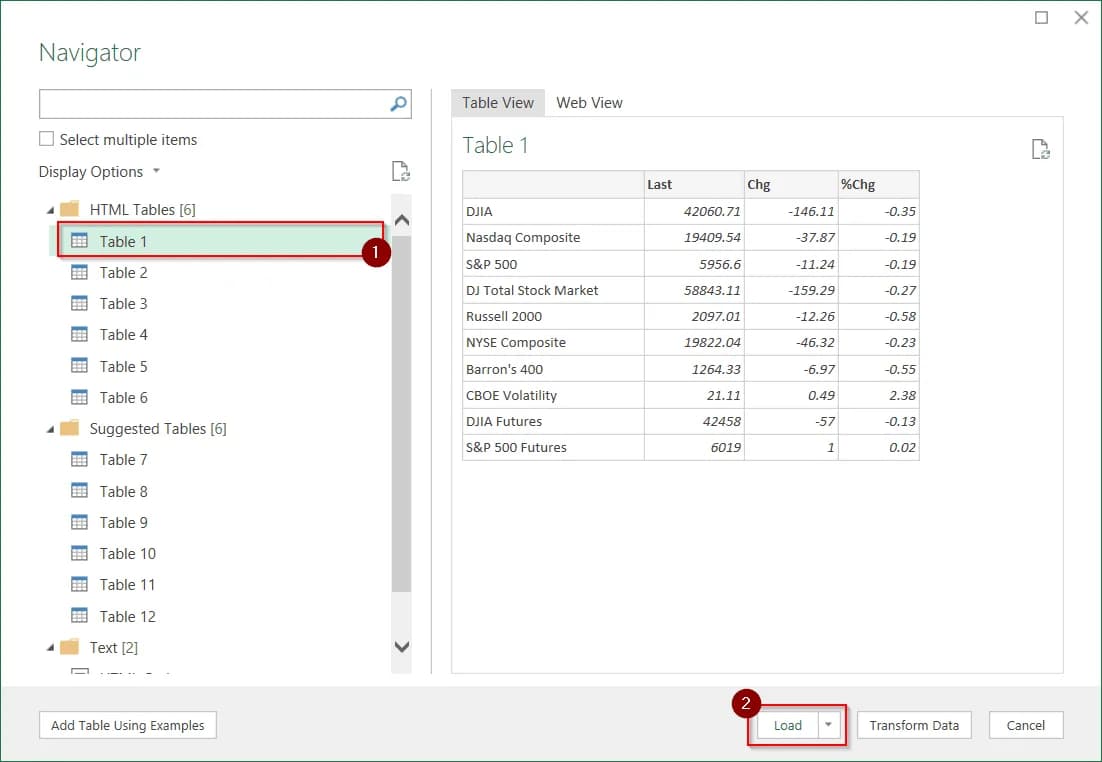Click the 19409.54 value cell
The height and width of the screenshot is (762, 1102).
(694, 238)
